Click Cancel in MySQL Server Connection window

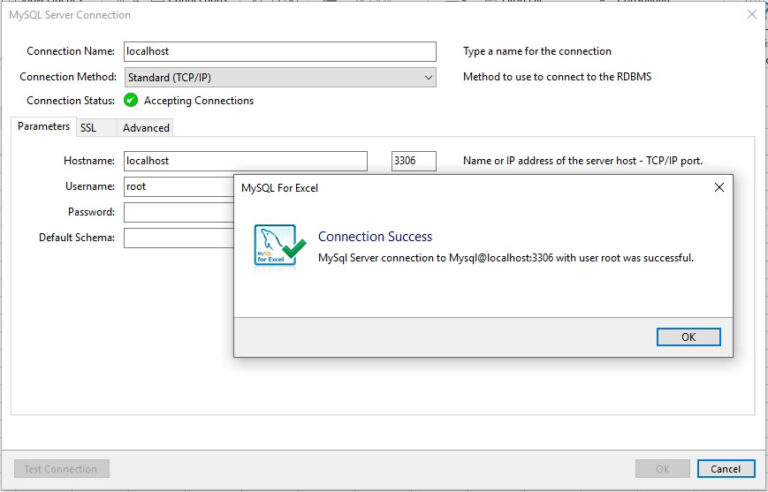click(x=726, y=469)
